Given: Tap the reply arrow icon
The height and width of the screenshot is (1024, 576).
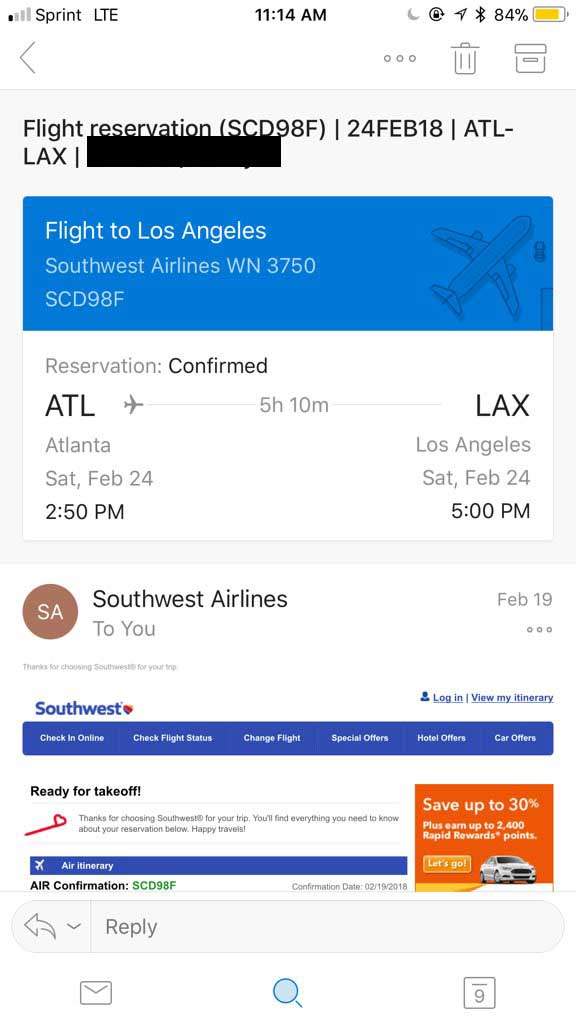Looking at the screenshot, I should [x=40, y=926].
